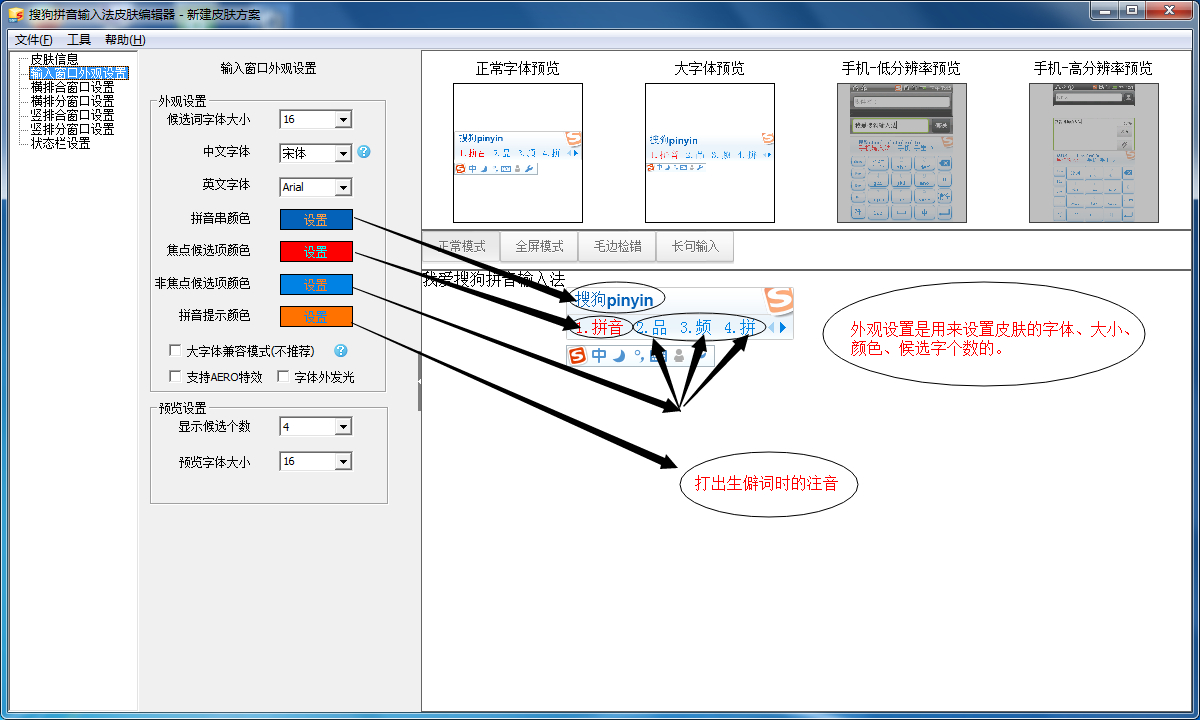Viewport: 1200px width, 720px height.
Task: Enable 支持AERO特效 checkbox
Action: point(176,377)
